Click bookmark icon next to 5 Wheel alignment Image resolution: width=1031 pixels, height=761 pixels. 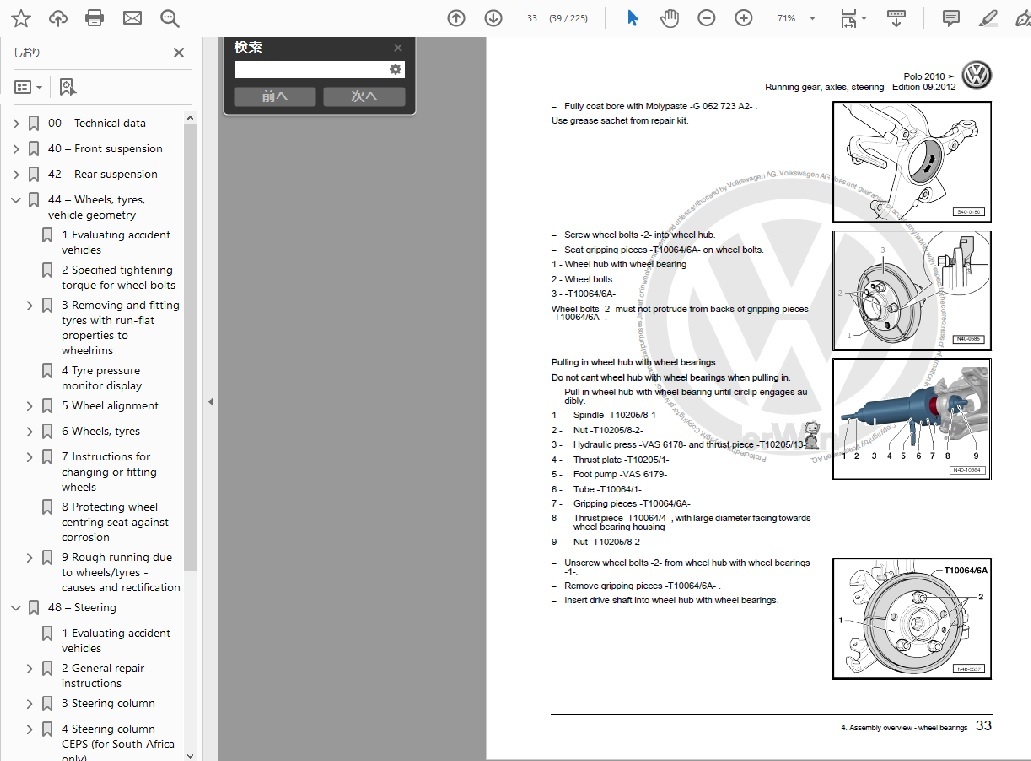pos(47,406)
